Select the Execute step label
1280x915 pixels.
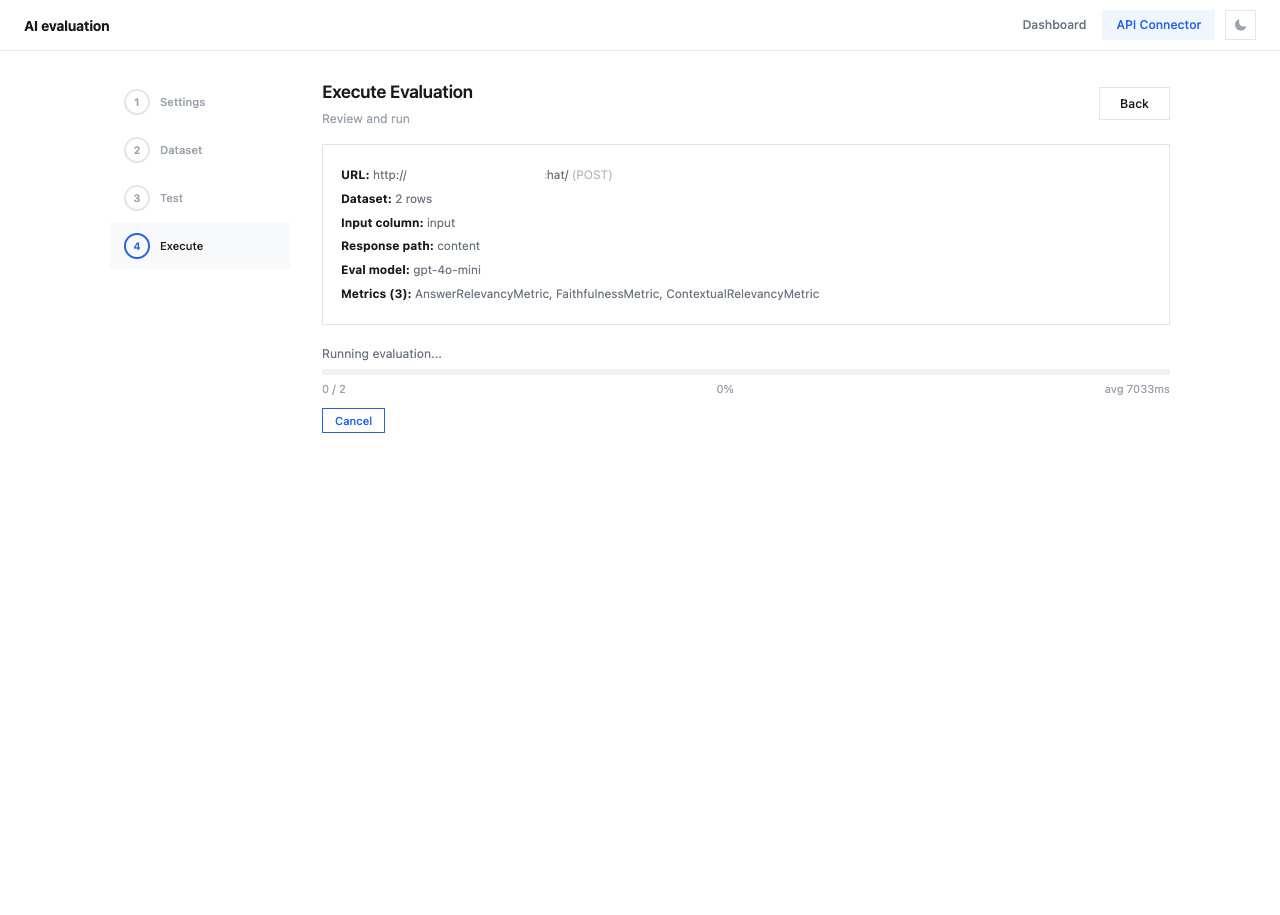181,246
